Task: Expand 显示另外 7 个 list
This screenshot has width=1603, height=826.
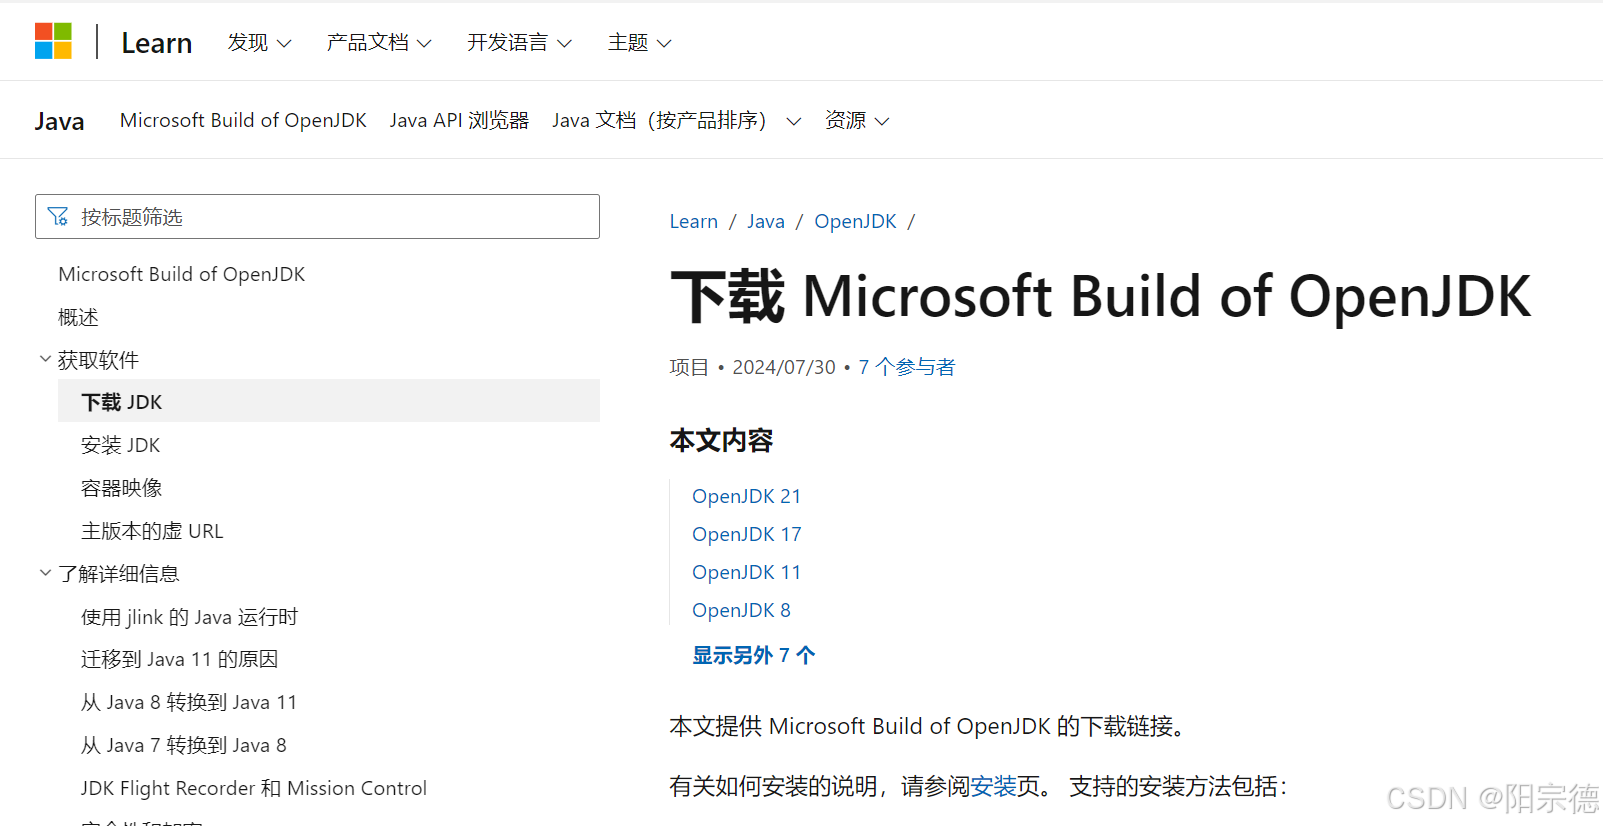Action: pyautogui.click(x=754, y=655)
